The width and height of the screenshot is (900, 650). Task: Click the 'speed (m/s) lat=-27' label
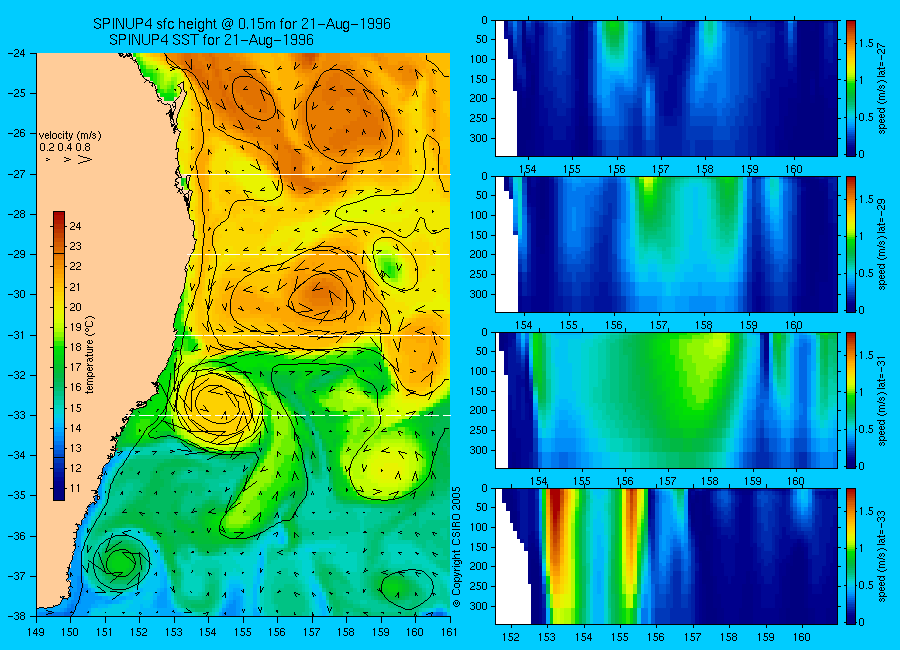[882, 88]
